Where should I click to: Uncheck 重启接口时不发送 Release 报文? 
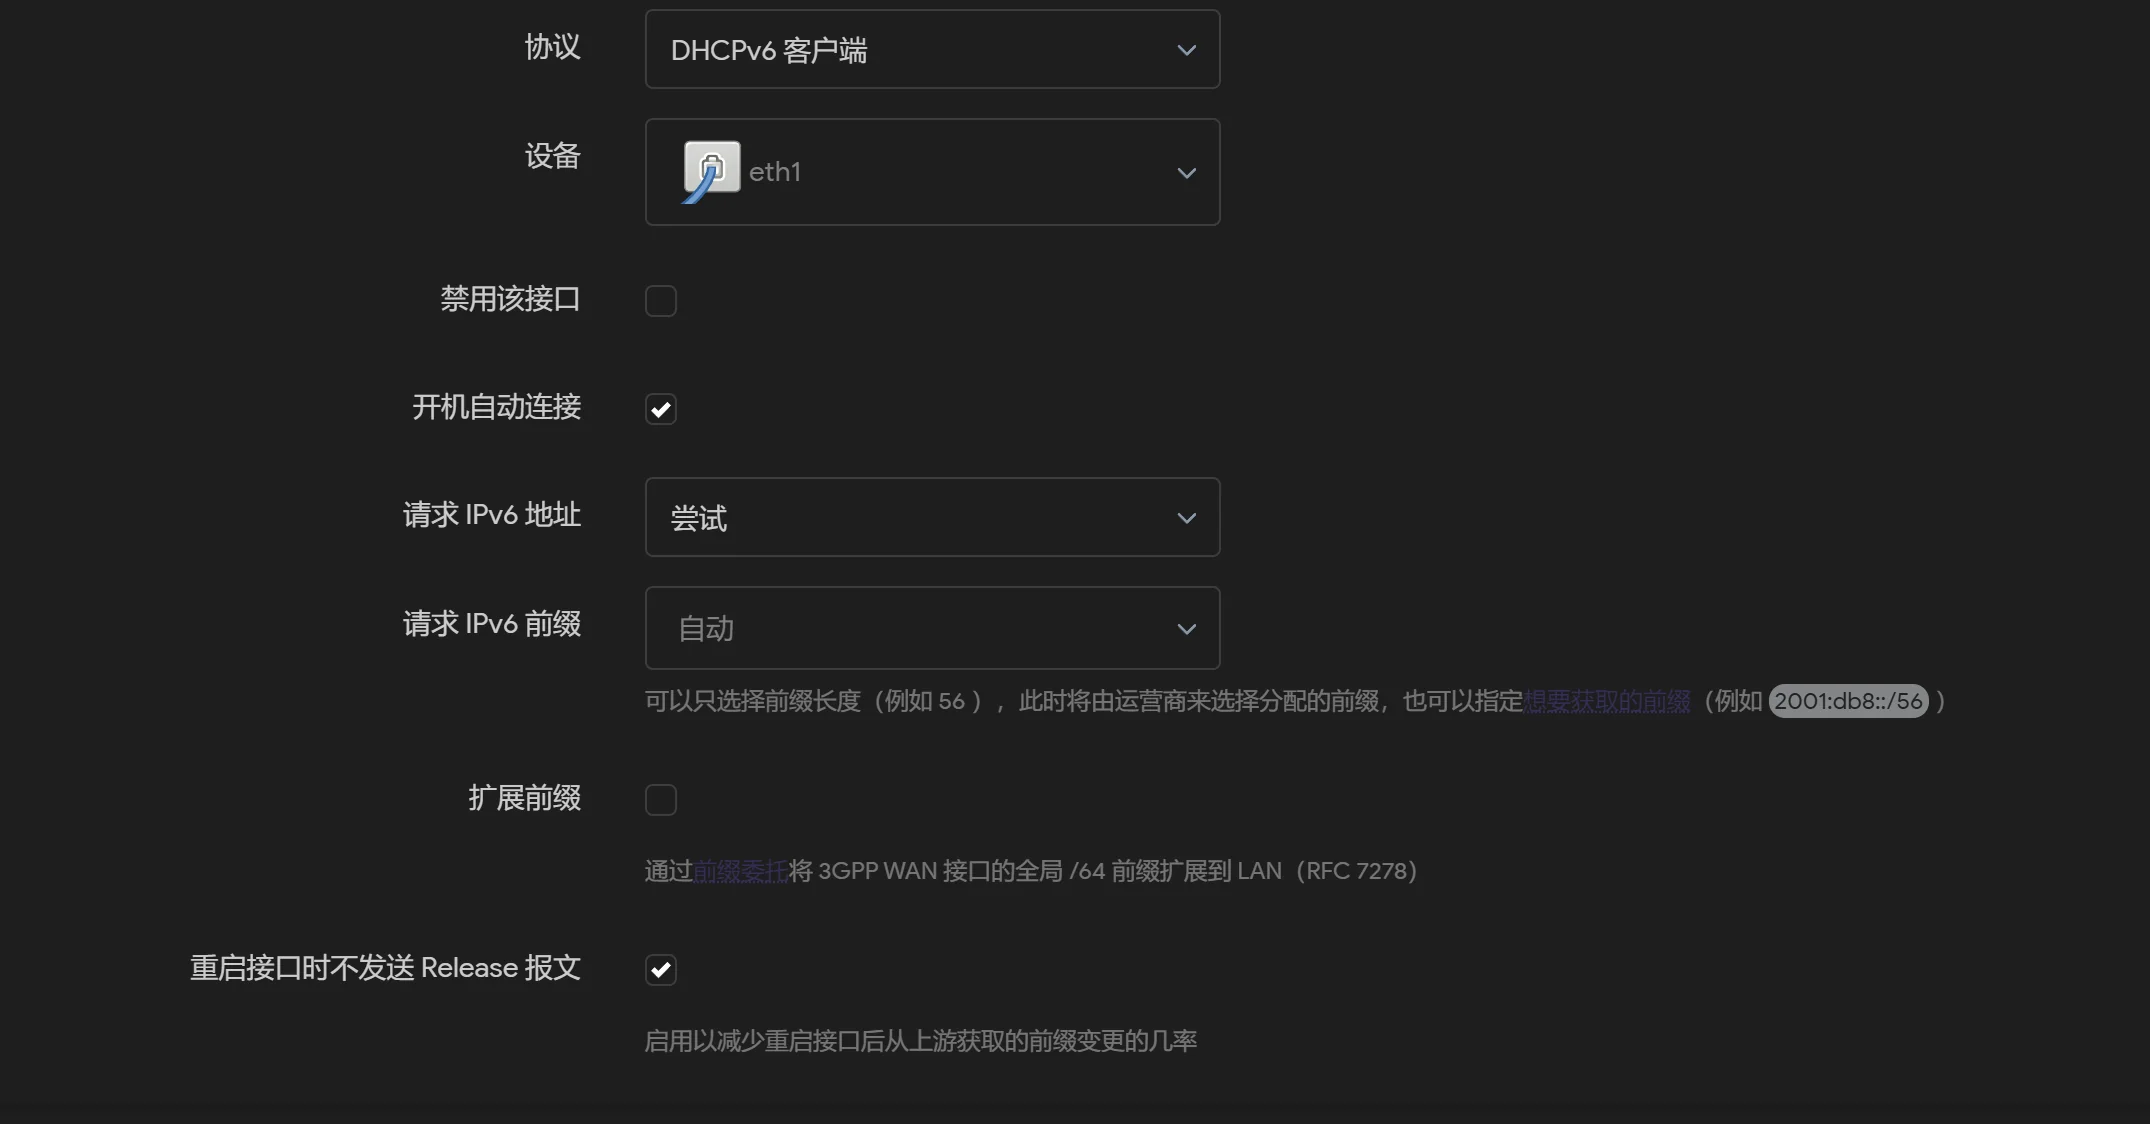pos(660,968)
